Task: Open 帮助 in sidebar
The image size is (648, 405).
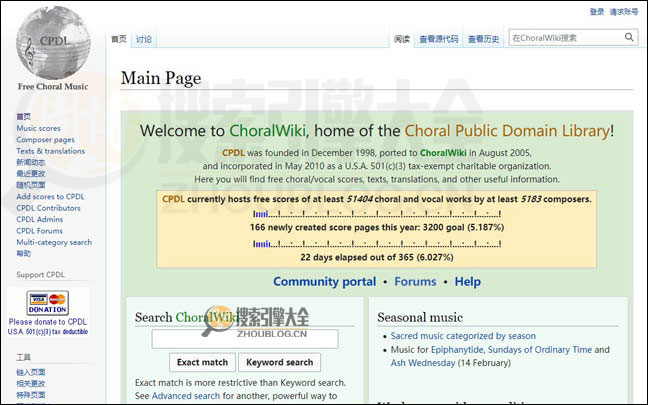Action: [23, 253]
